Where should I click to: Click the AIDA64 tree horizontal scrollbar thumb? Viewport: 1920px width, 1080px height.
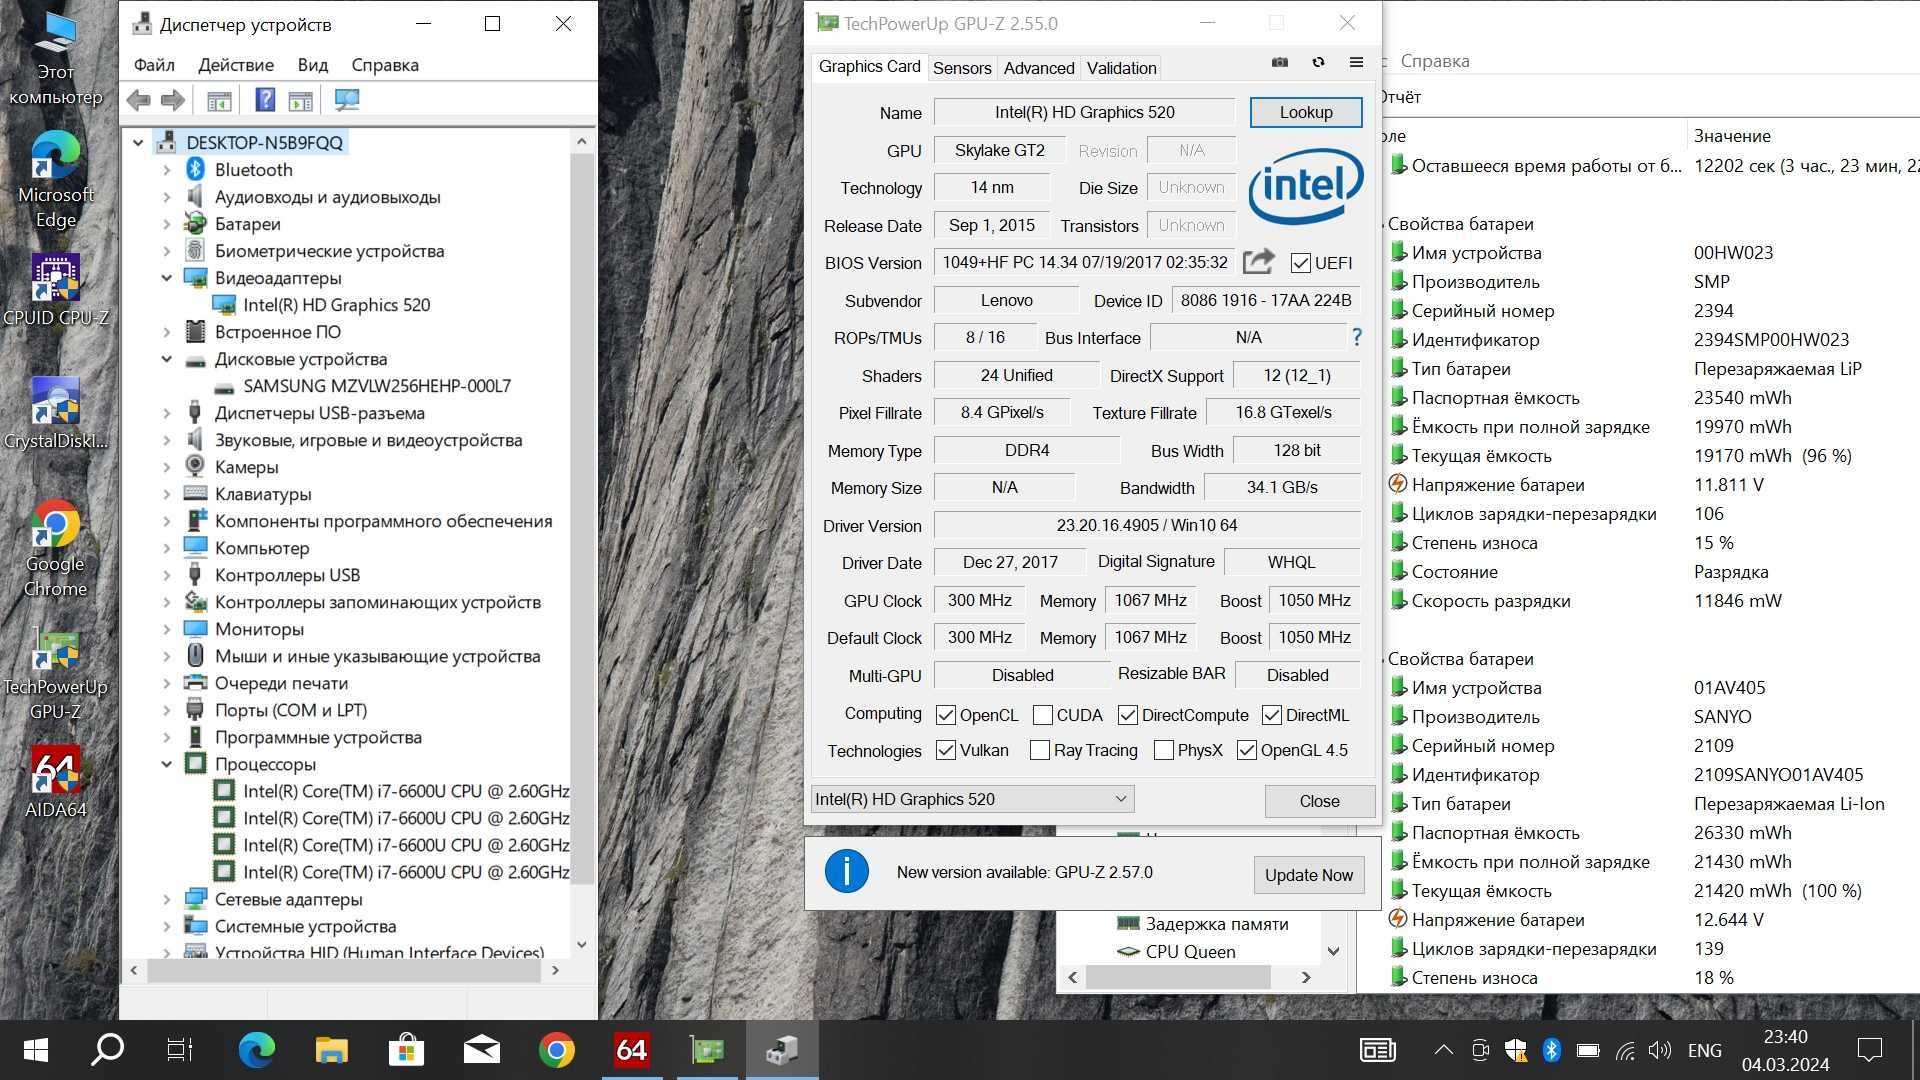[x=1178, y=977]
